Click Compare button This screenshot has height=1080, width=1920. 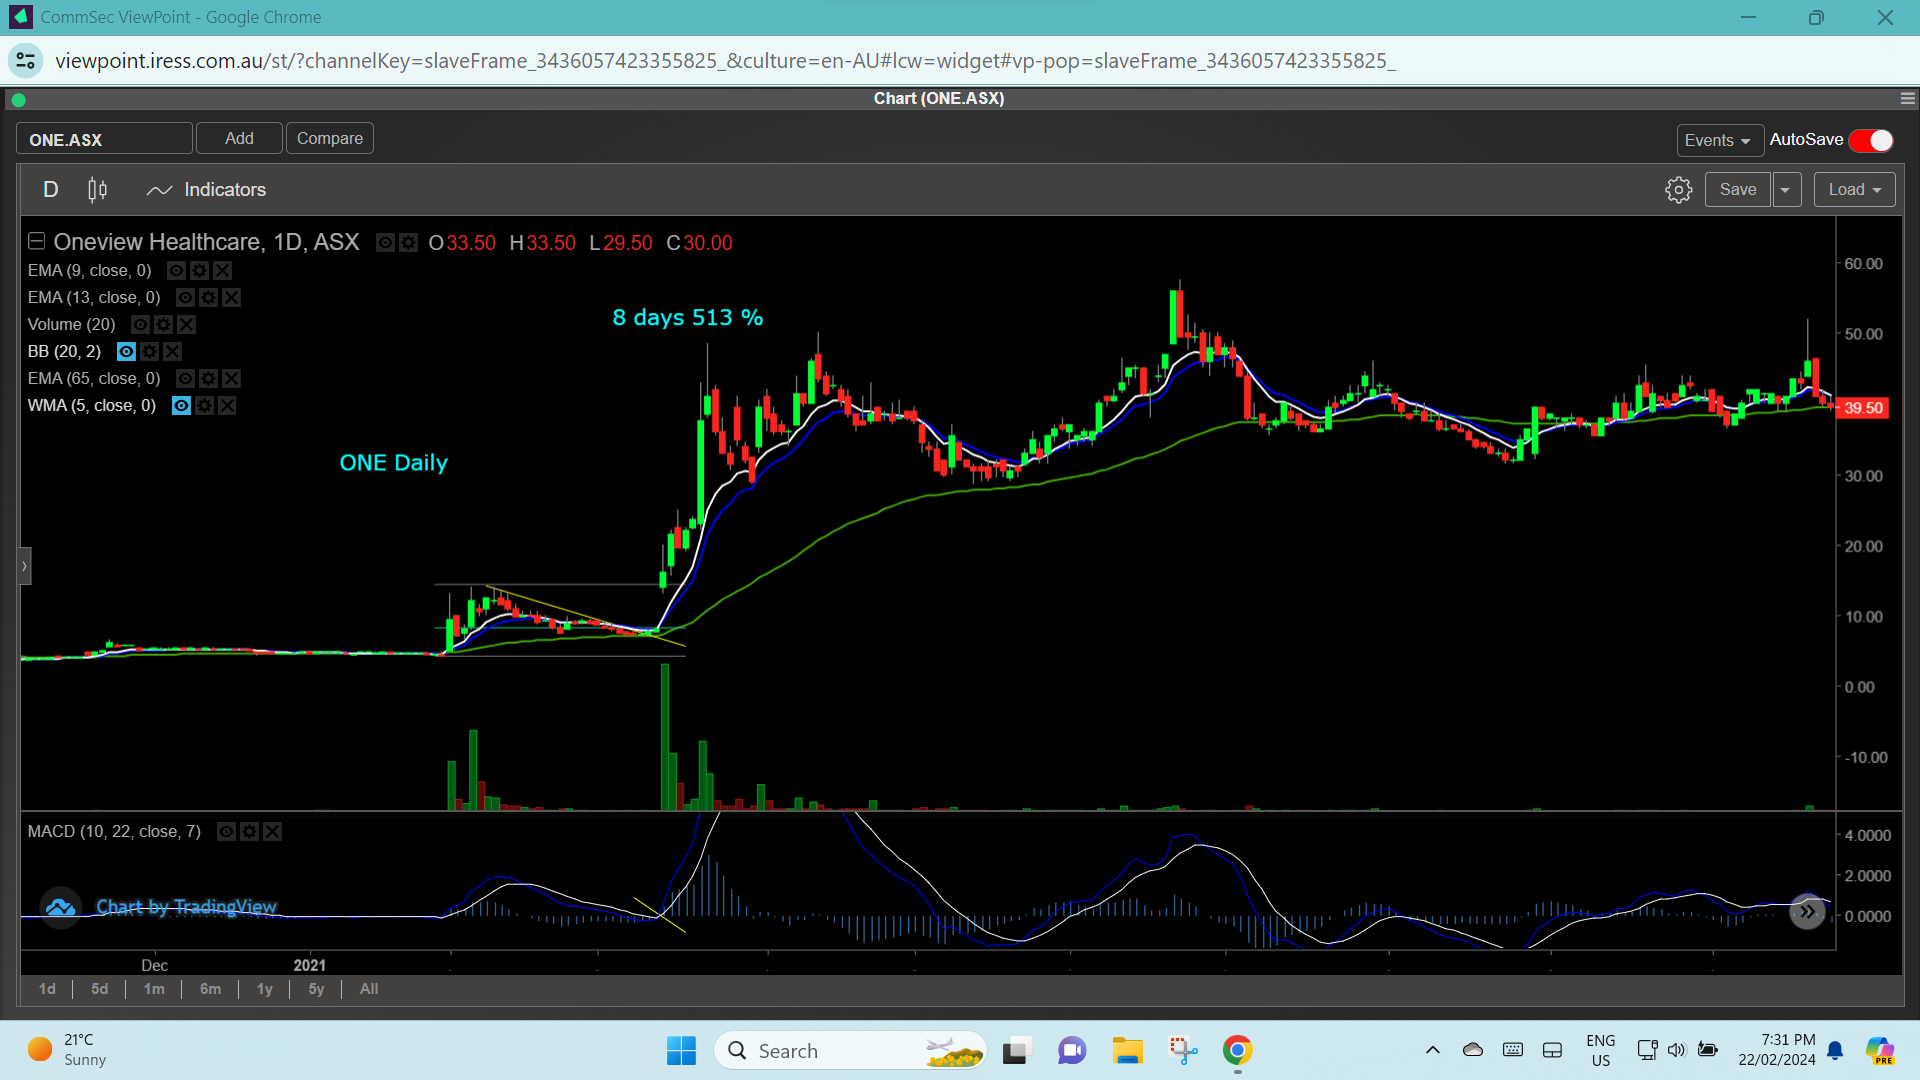tap(330, 139)
